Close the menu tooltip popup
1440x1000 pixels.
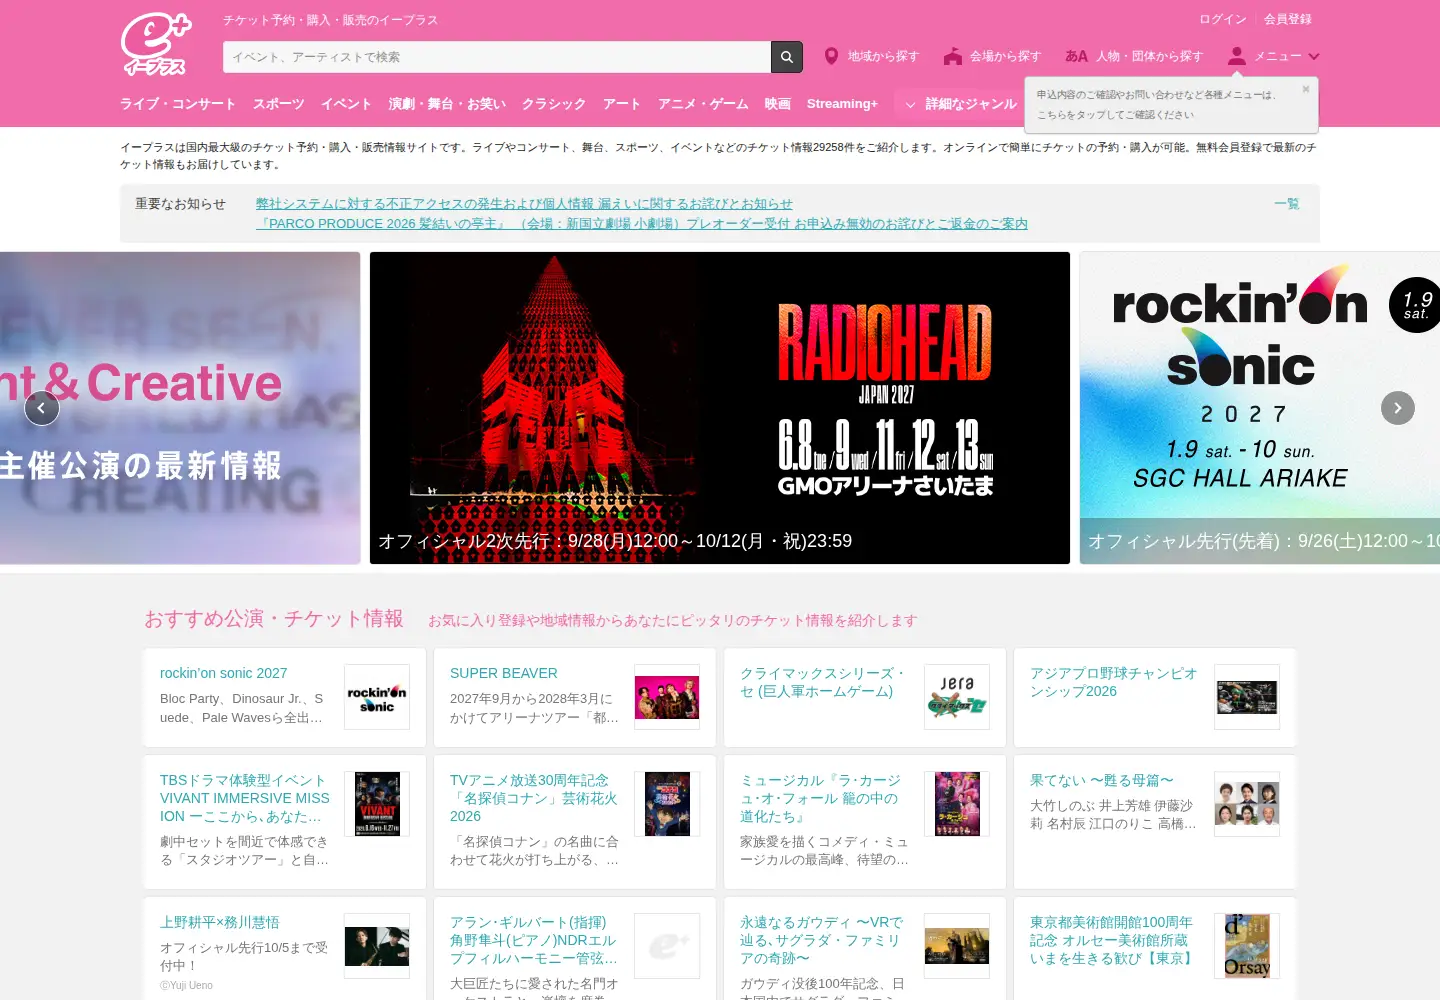click(x=1305, y=89)
